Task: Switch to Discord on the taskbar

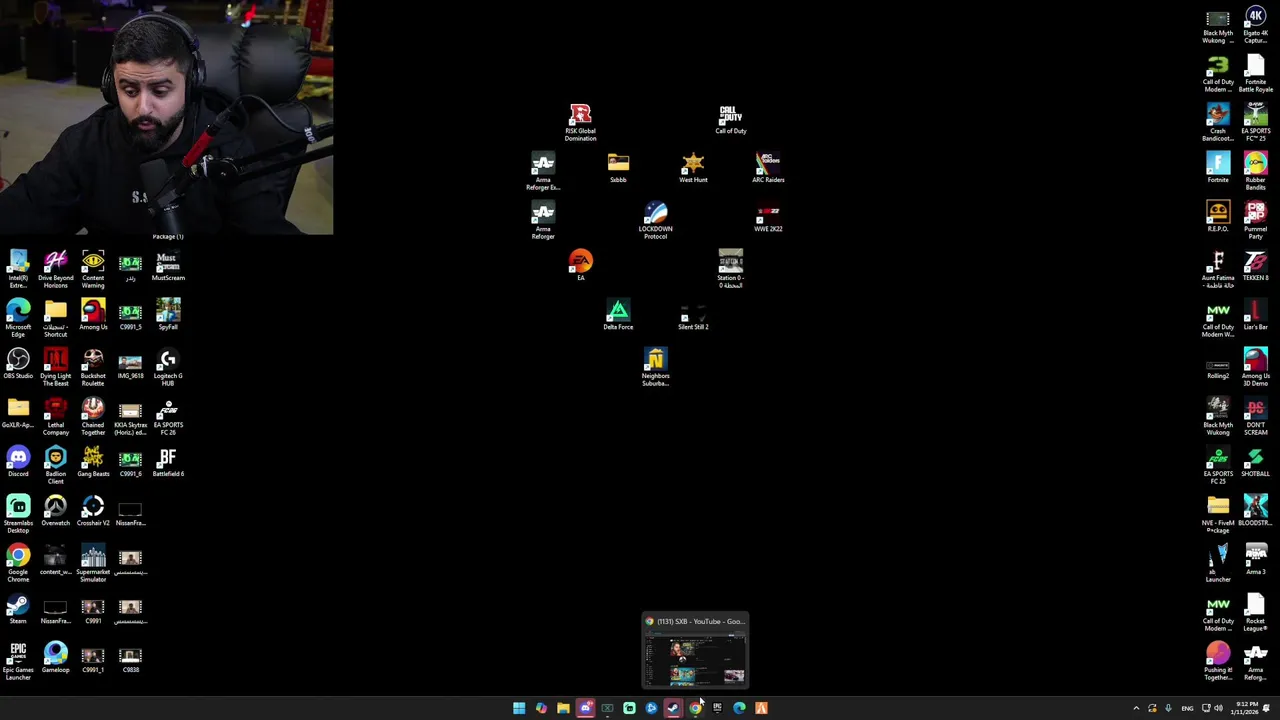Action: click(x=585, y=708)
